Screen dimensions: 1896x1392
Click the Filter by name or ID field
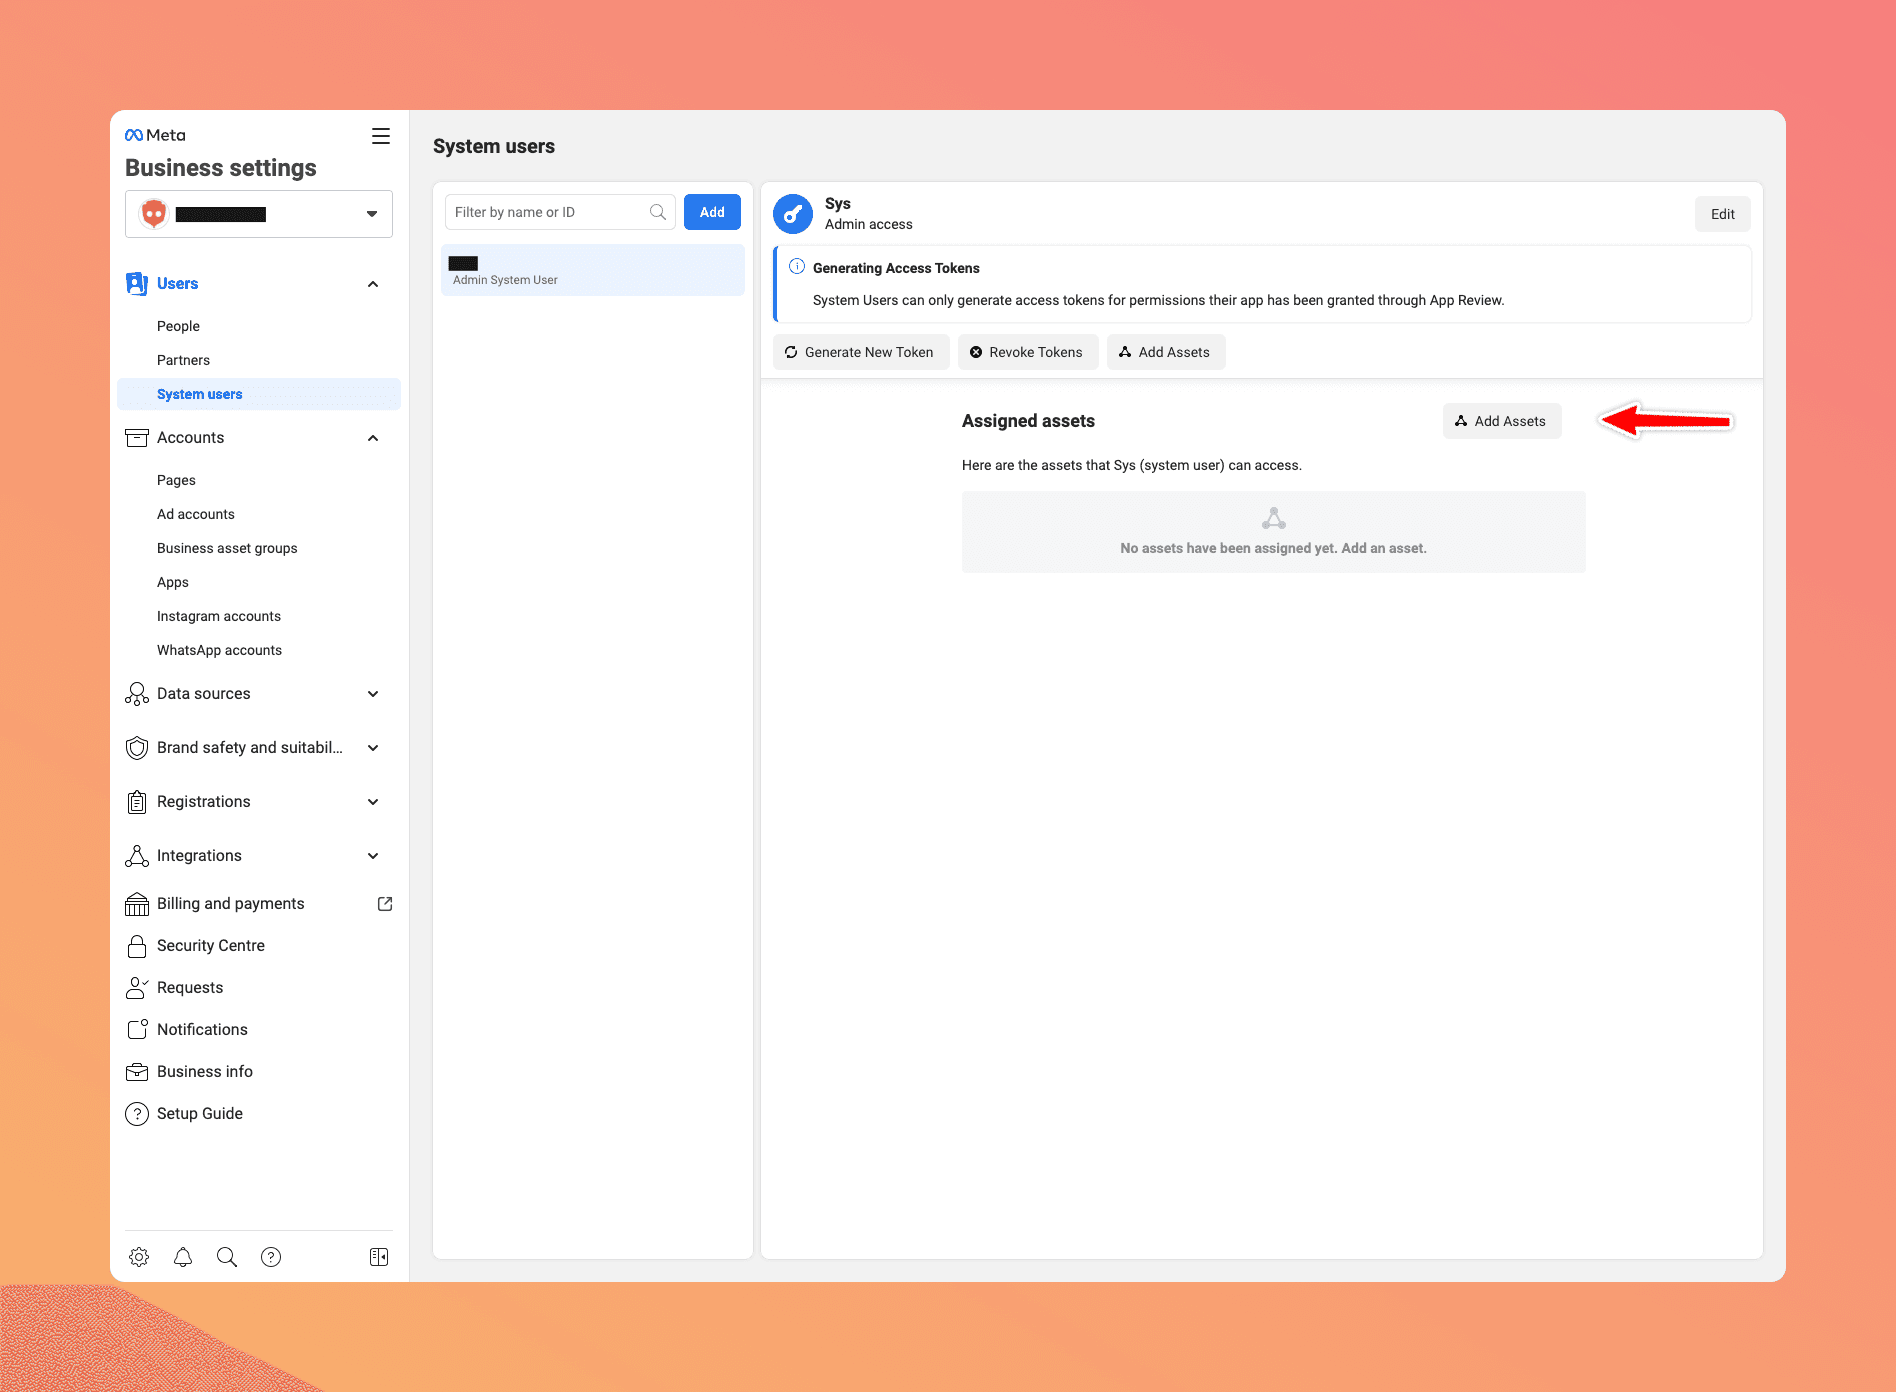(x=560, y=212)
